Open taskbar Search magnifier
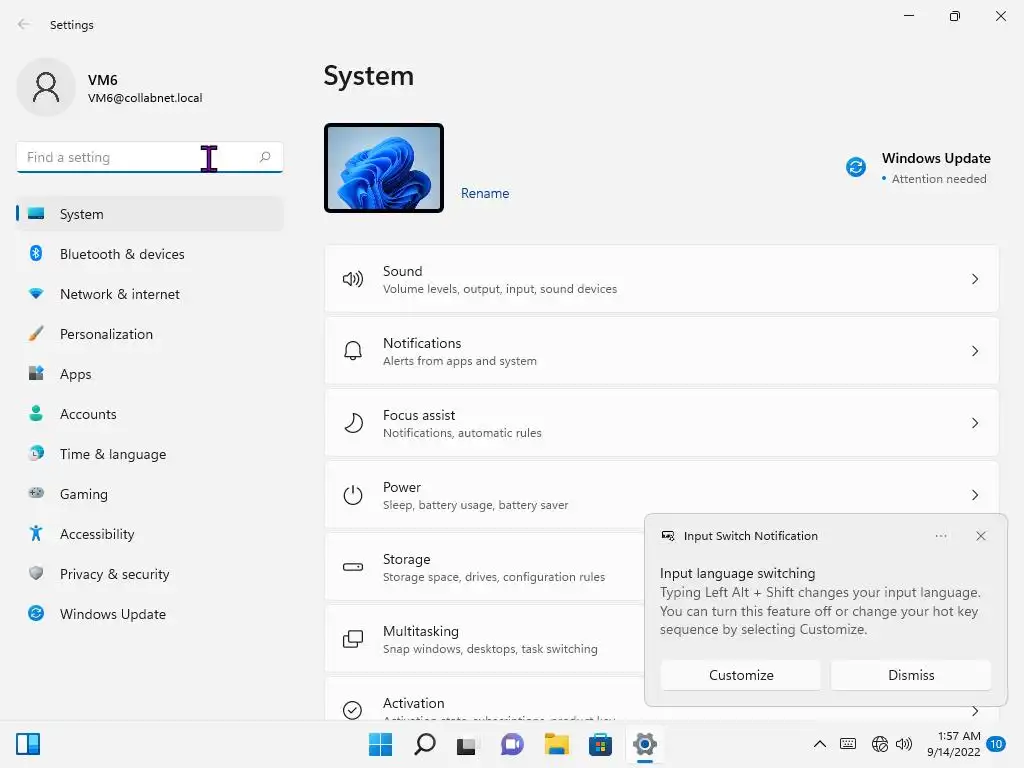Image resolution: width=1024 pixels, height=768 pixels. [424, 744]
